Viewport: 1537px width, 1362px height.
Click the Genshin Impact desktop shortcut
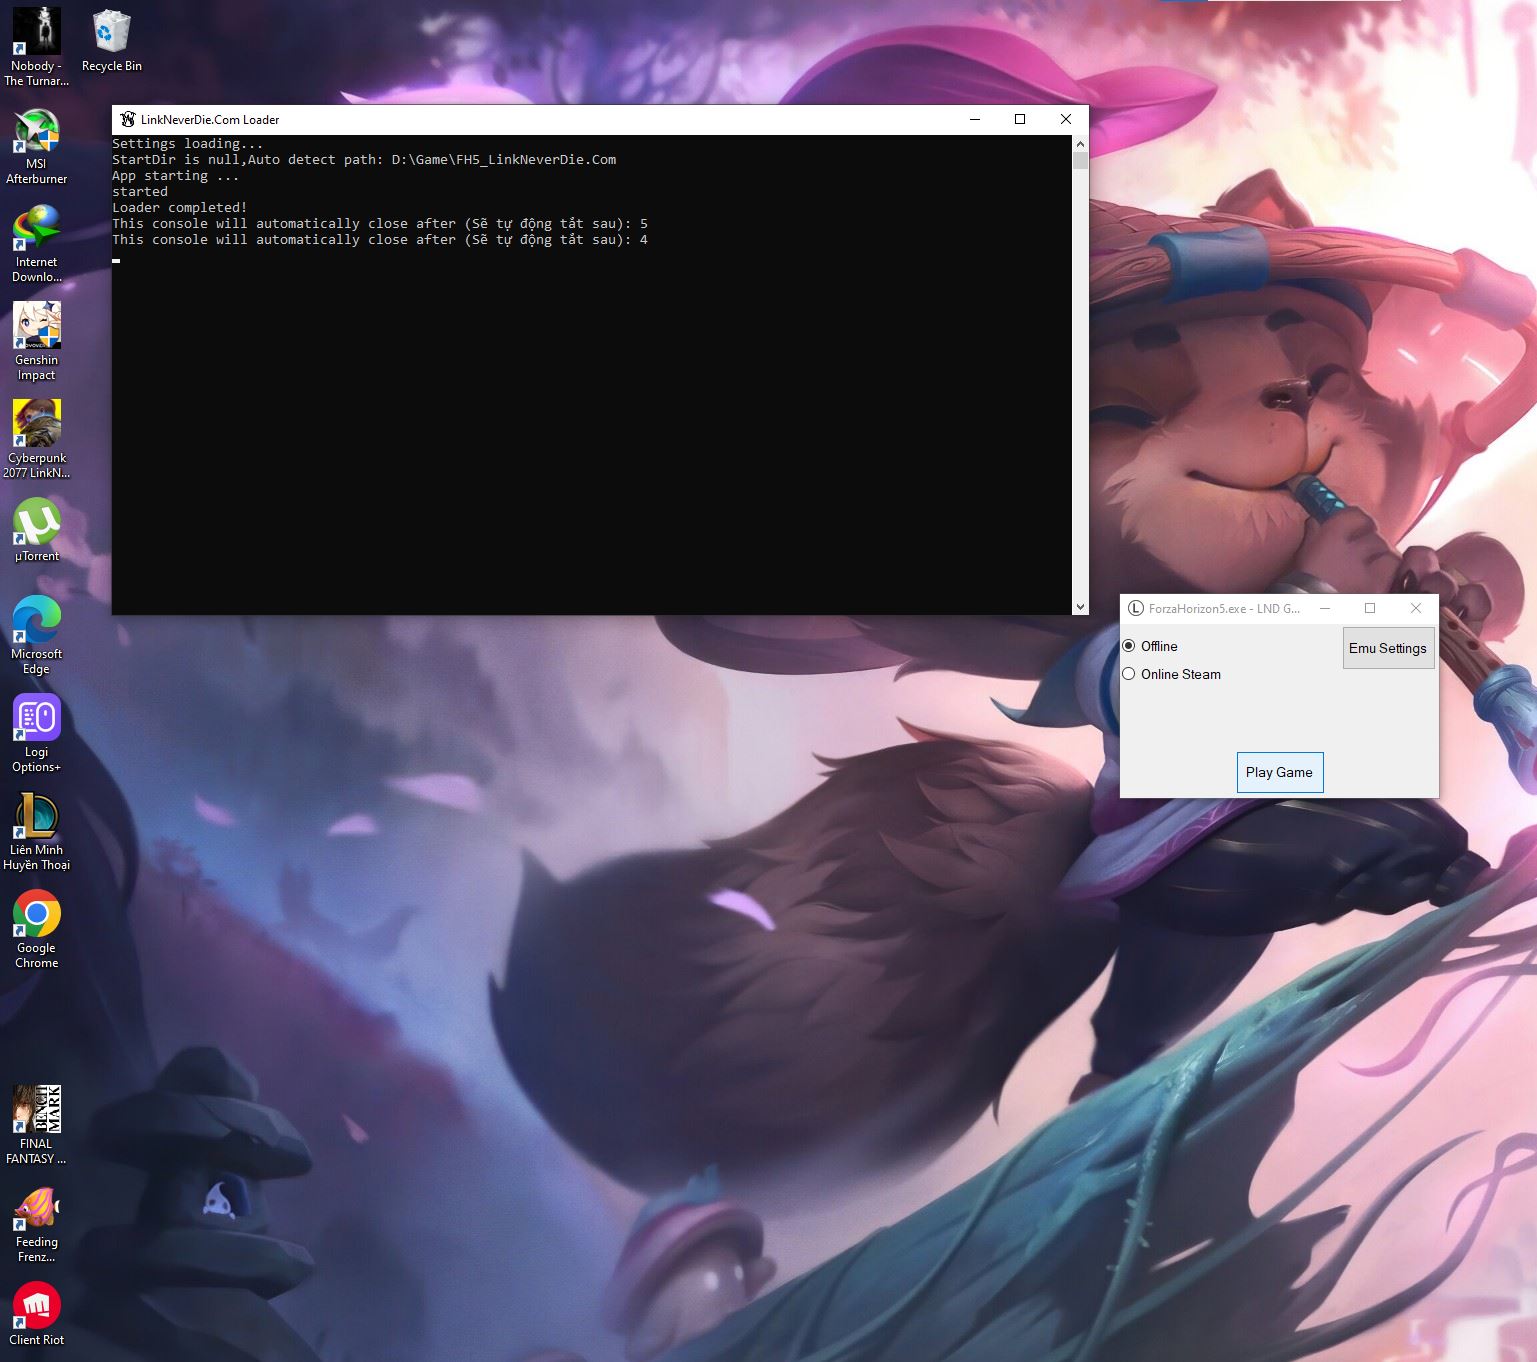[36, 328]
